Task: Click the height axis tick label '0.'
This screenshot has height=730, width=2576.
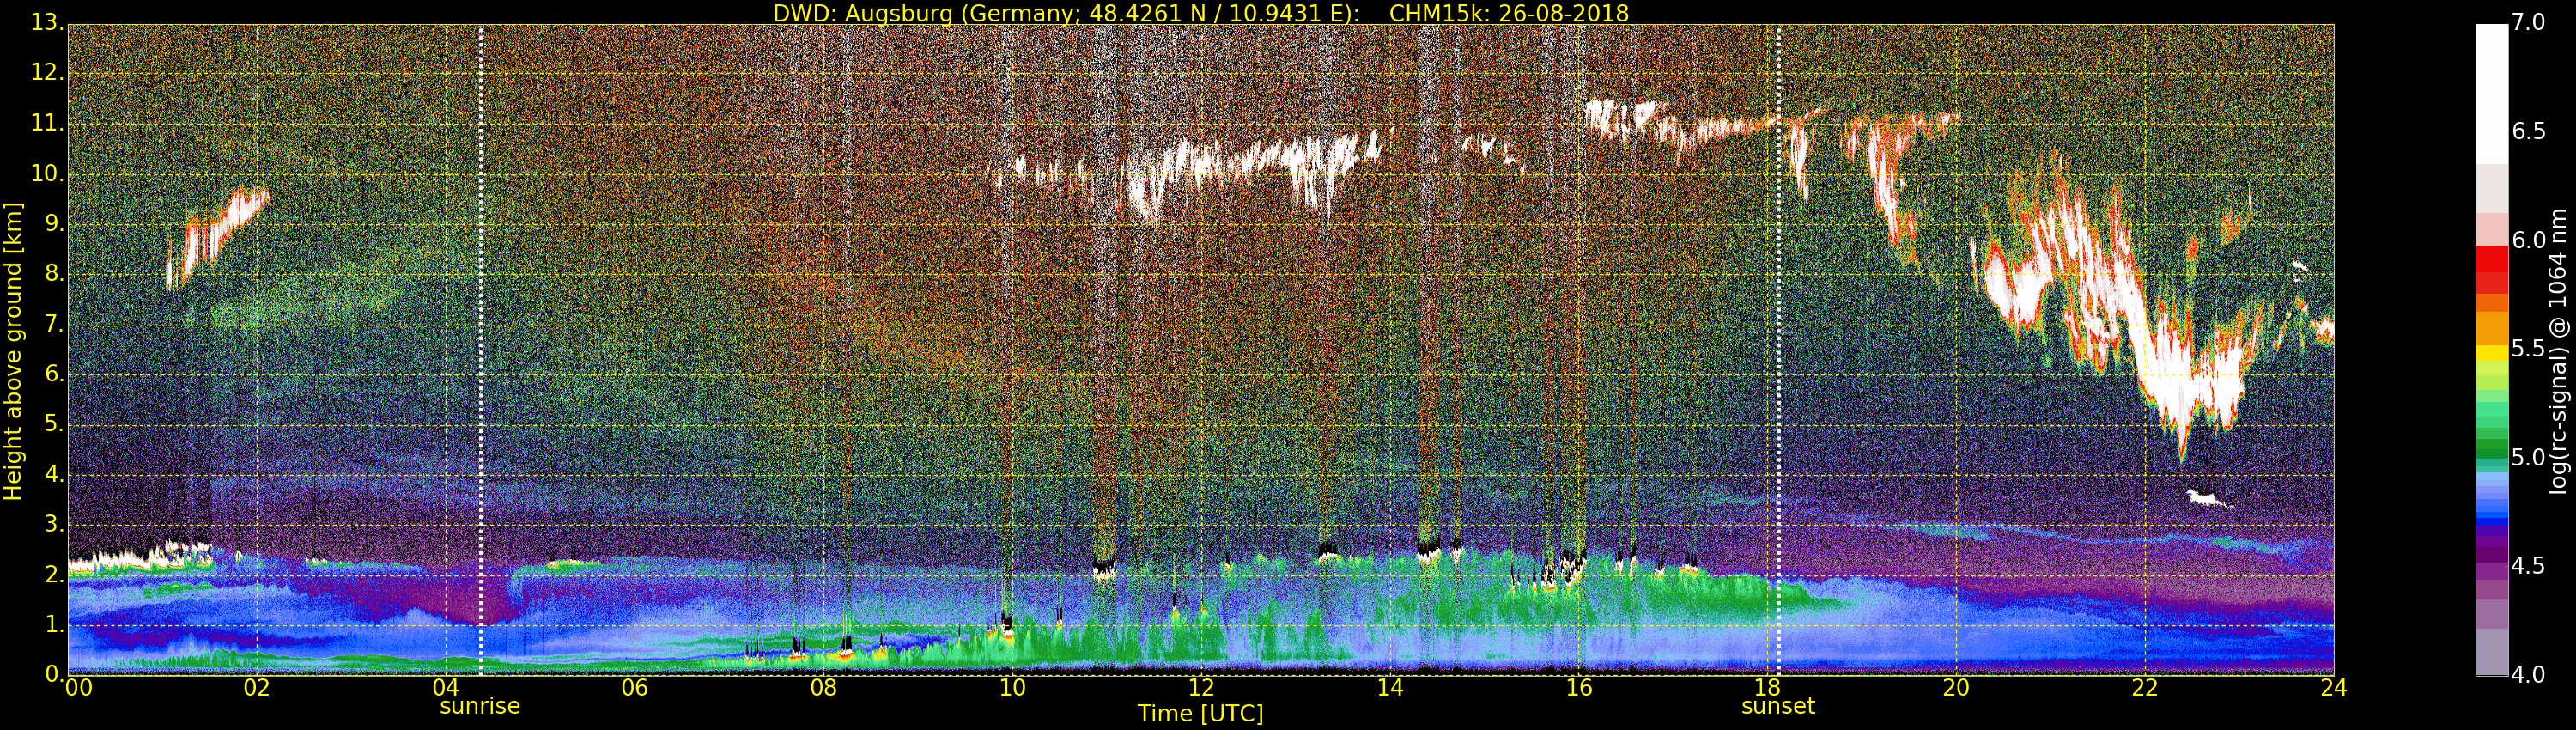Action: point(53,674)
